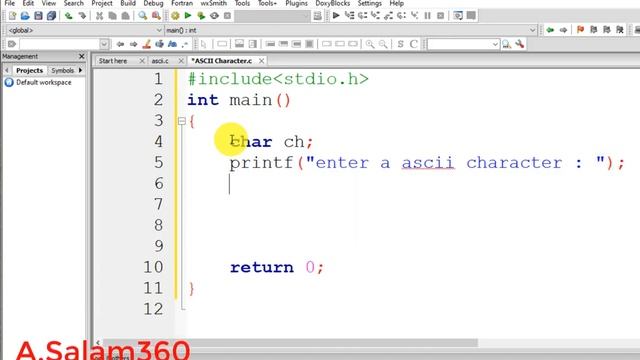Toggle the regex search option
The width and height of the screenshot is (640, 360).
pyautogui.click(x=185, y=44)
